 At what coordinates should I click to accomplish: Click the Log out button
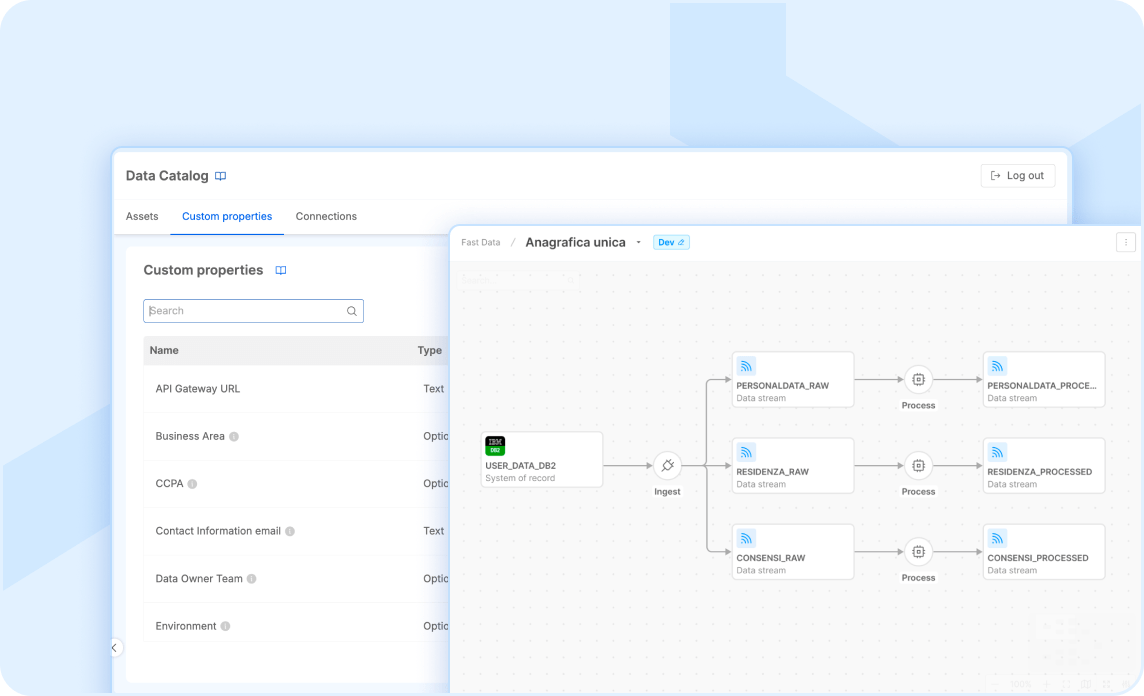(1018, 176)
